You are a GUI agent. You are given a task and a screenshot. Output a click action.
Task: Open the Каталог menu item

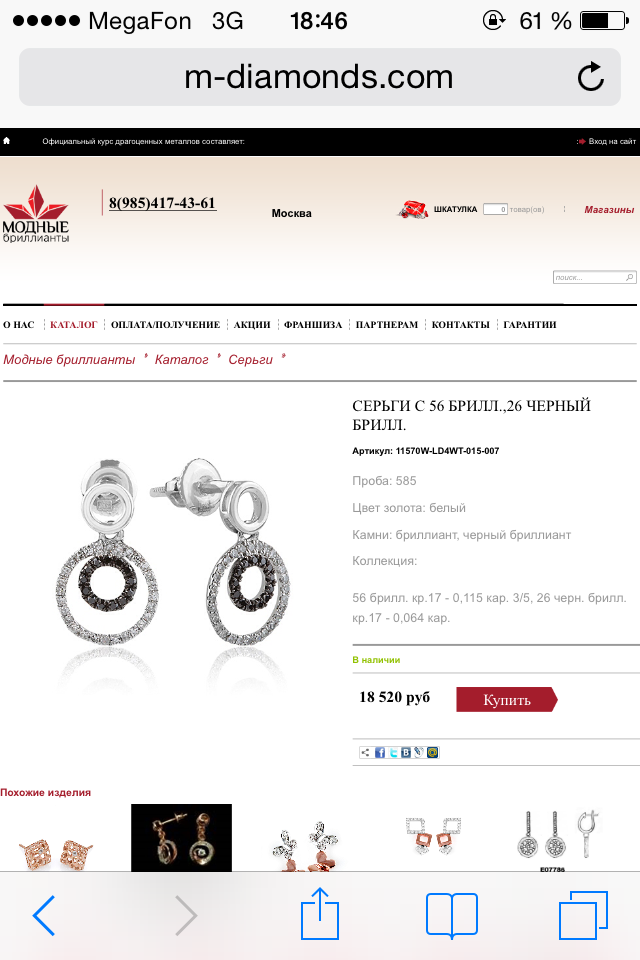(x=73, y=324)
